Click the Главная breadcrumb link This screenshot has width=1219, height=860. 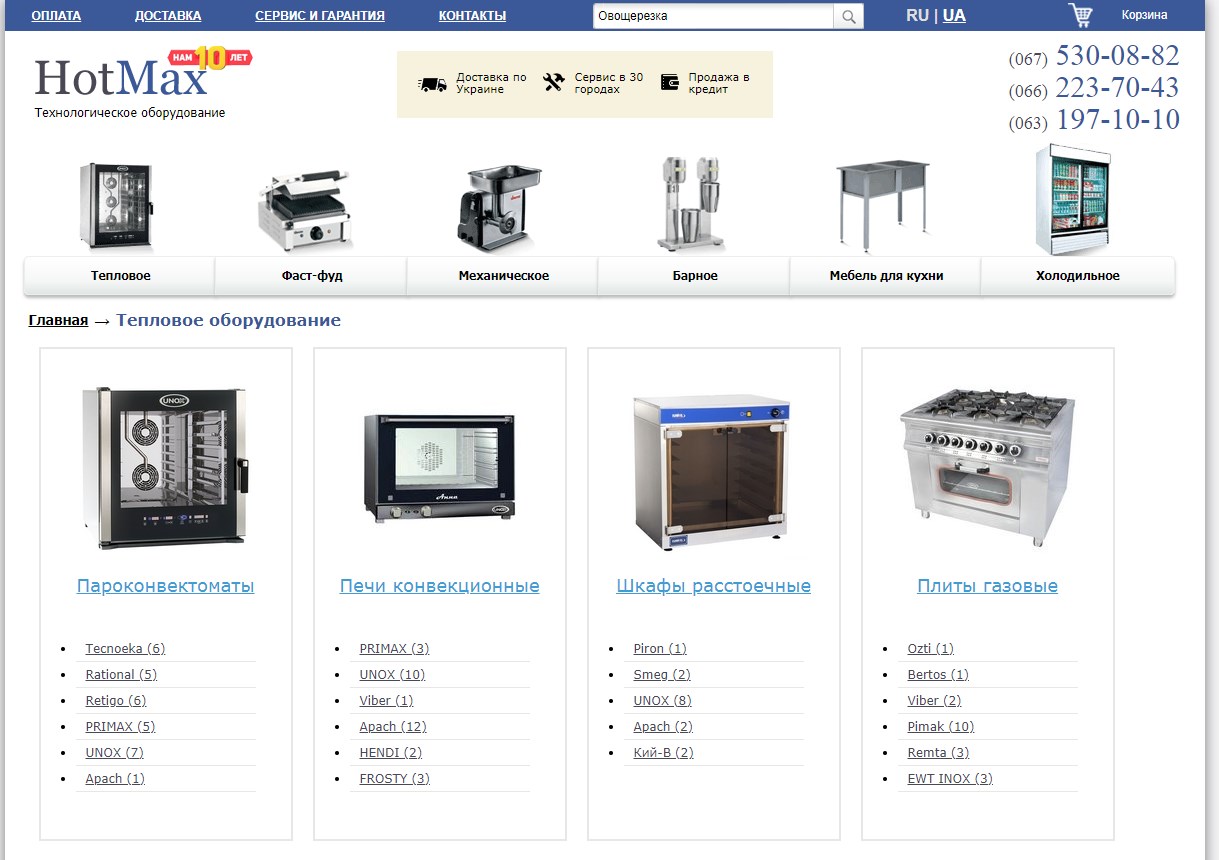pos(58,321)
